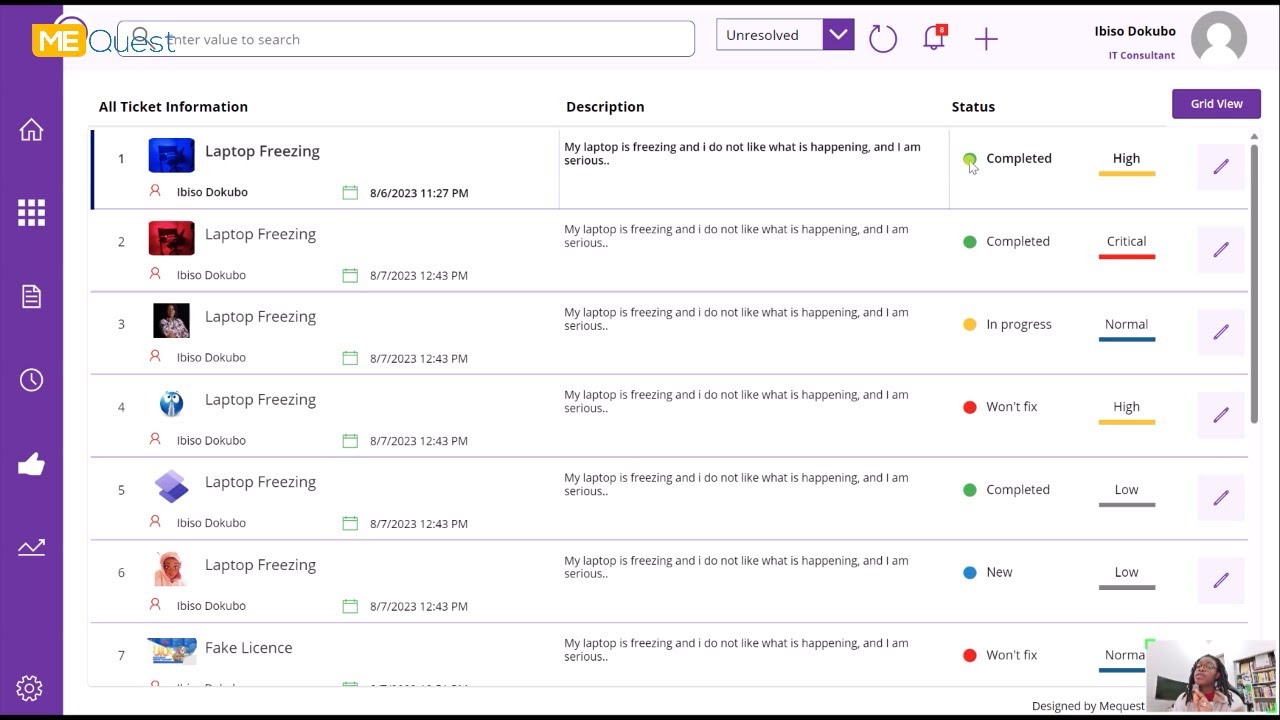Expand the Unresolved filter dropdown arrow
The width and height of the screenshot is (1280, 720).
pyautogui.click(x=838, y=35)
